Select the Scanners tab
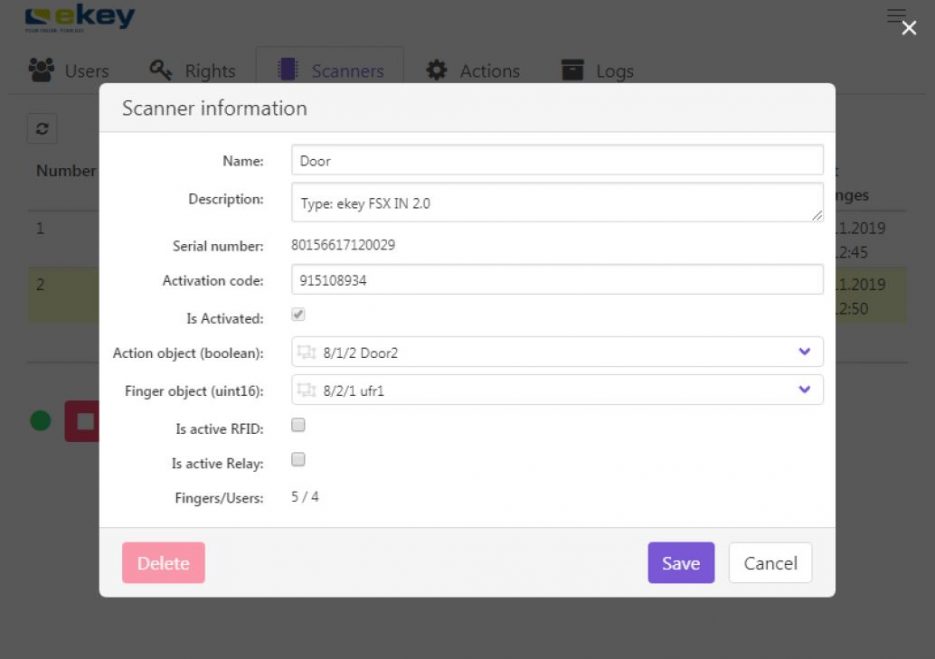 pos(330,70)
